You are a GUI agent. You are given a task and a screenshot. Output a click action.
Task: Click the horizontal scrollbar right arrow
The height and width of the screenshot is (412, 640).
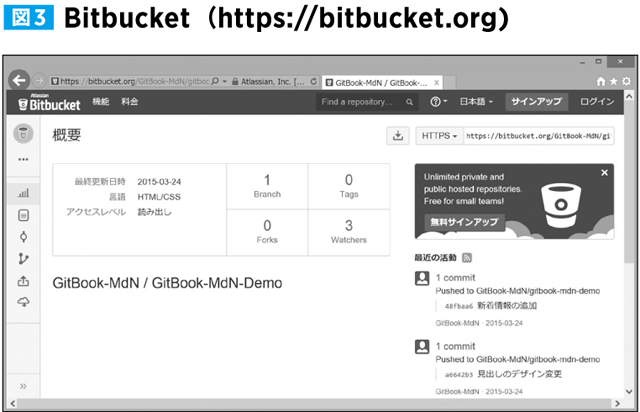pyautogui.click(x=618, y=403)
